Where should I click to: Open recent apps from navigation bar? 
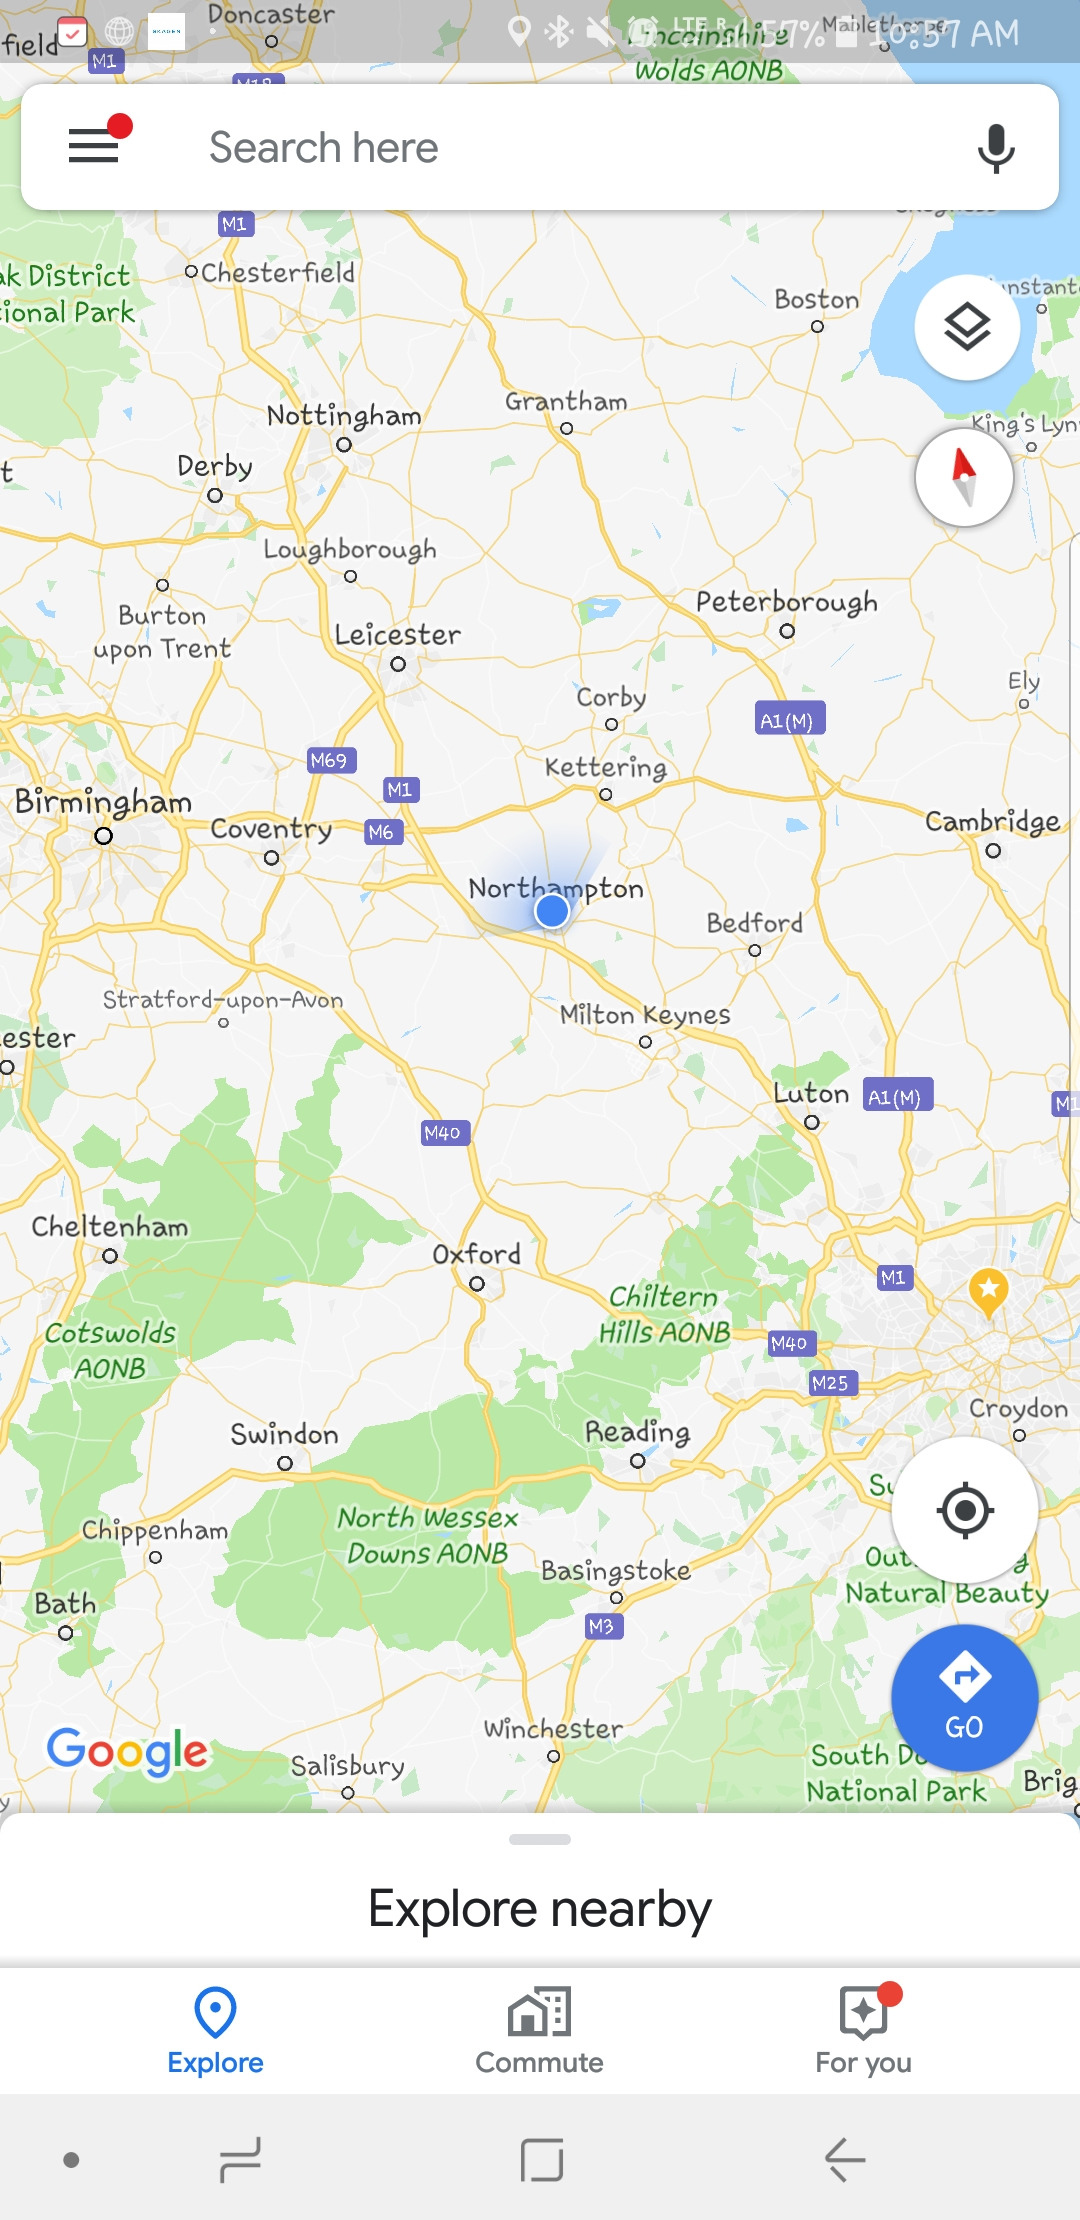pos(240,2160)
